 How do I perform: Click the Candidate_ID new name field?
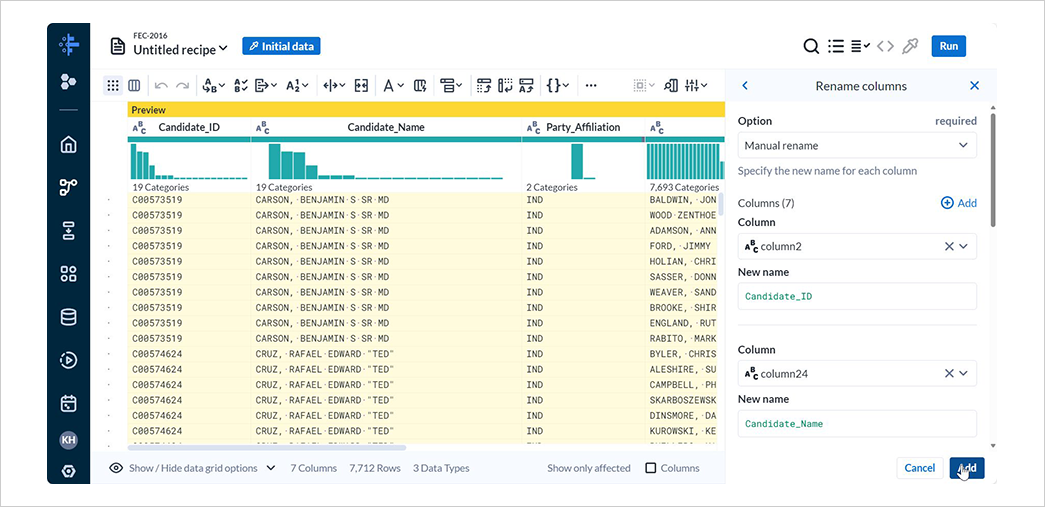click(857, 296)
